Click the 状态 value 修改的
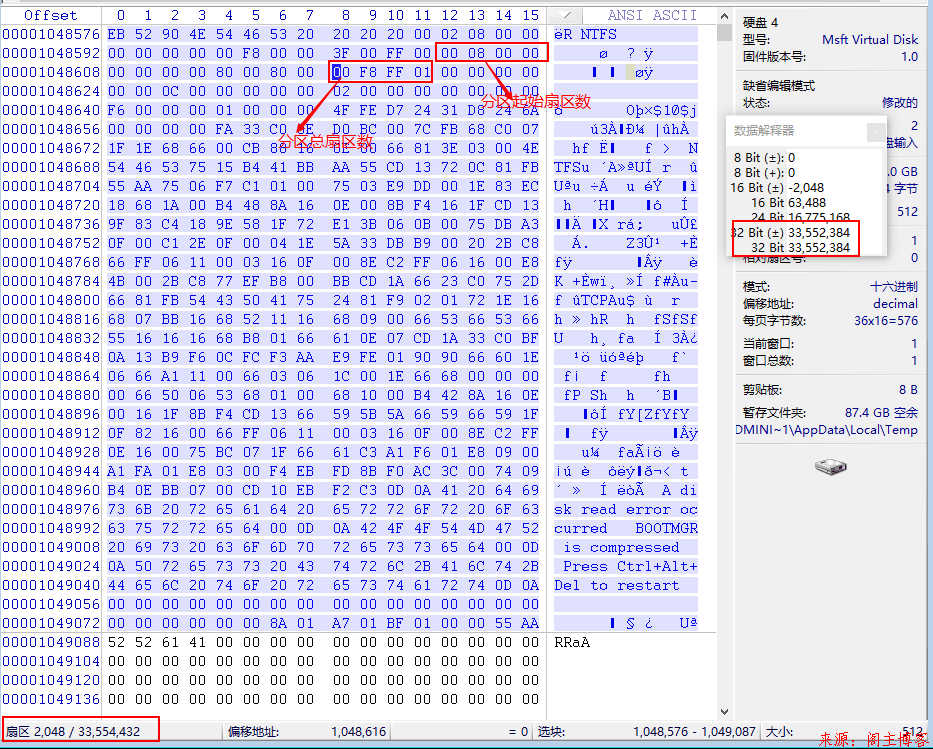This screenshot has width=933, height=749. (900, 103)
